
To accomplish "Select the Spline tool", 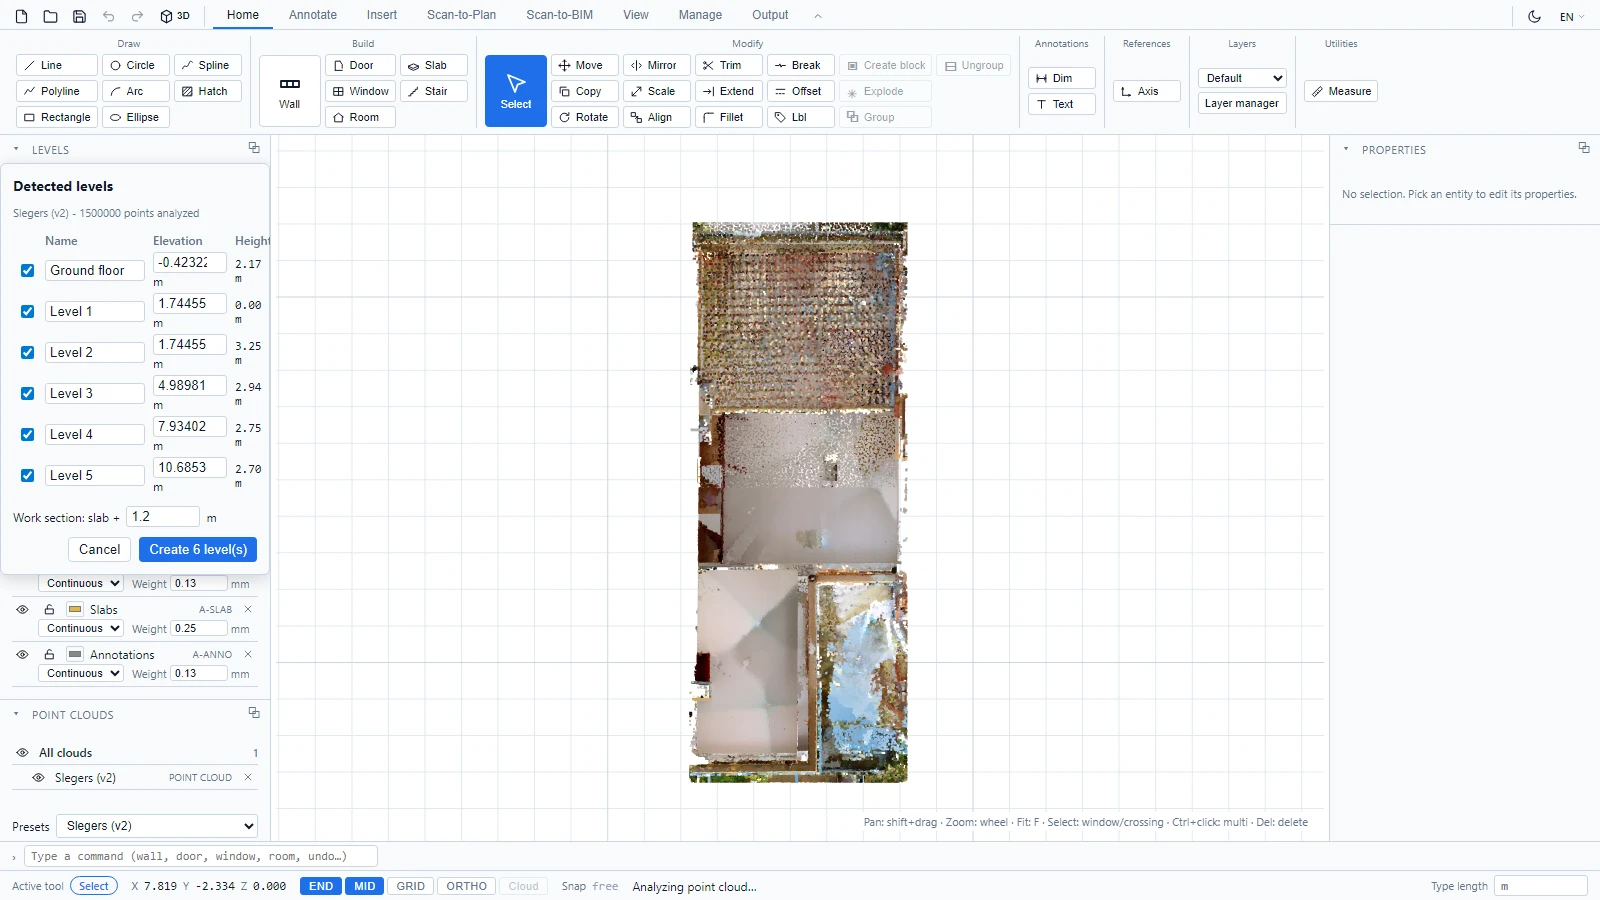I will click(x=208, y=65).
